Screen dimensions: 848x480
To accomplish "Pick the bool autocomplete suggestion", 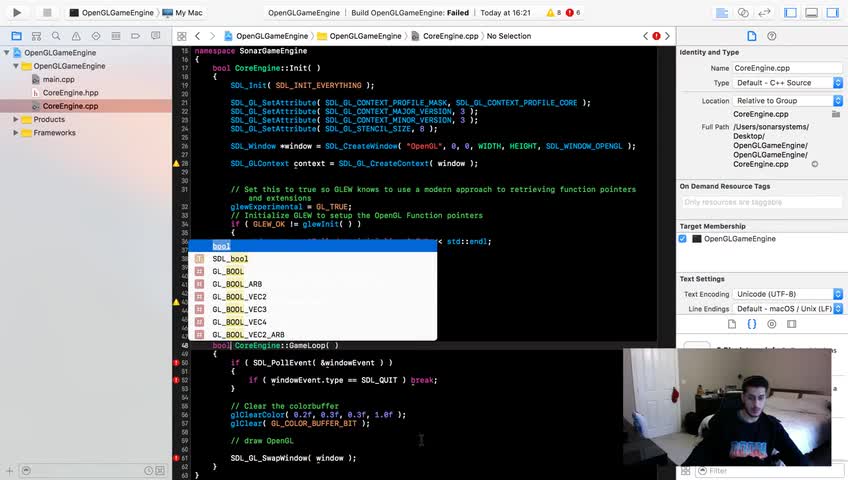I will [313, 246].
